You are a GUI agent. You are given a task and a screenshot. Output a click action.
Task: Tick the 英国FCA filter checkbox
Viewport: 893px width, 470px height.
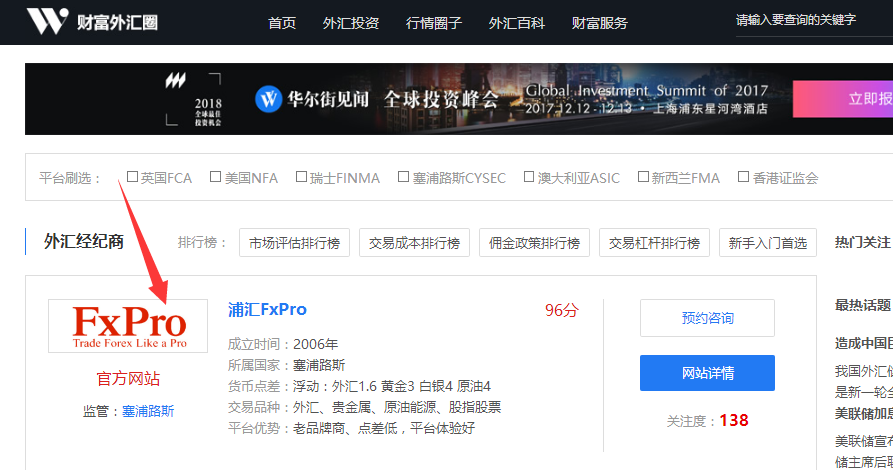[x=133, y=177]
